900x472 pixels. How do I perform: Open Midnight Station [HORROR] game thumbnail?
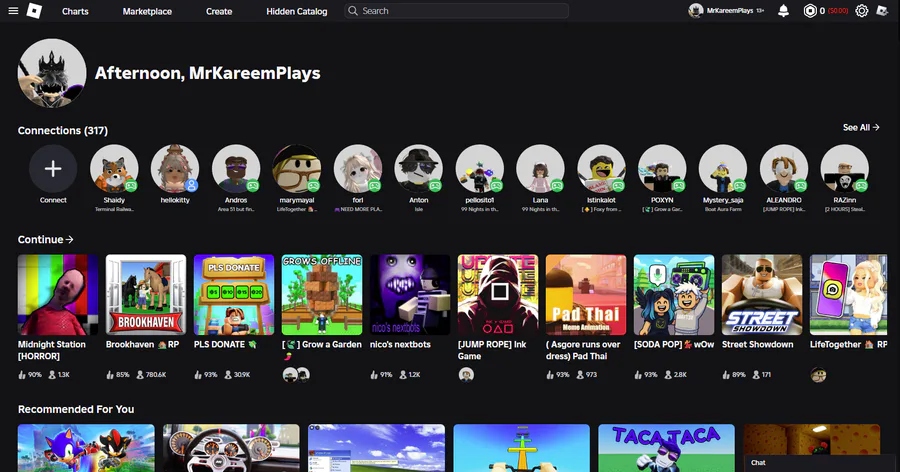[58, 295]
